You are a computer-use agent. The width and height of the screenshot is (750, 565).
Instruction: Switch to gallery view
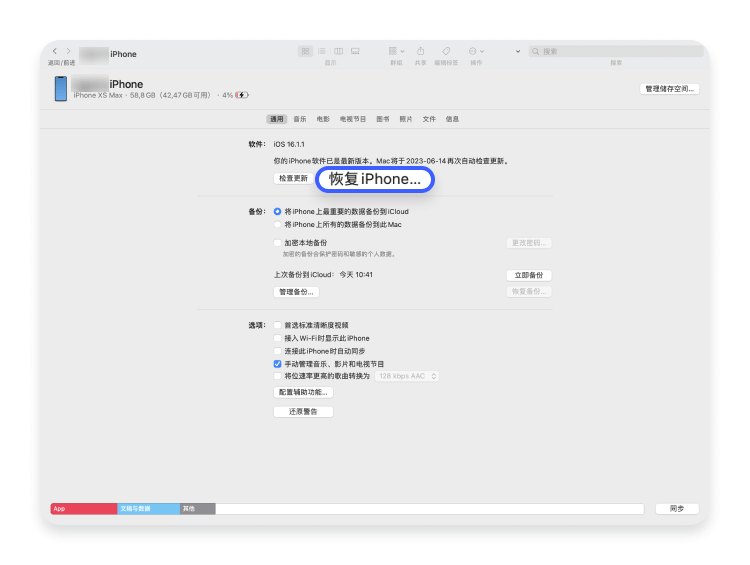coord(355,51)
